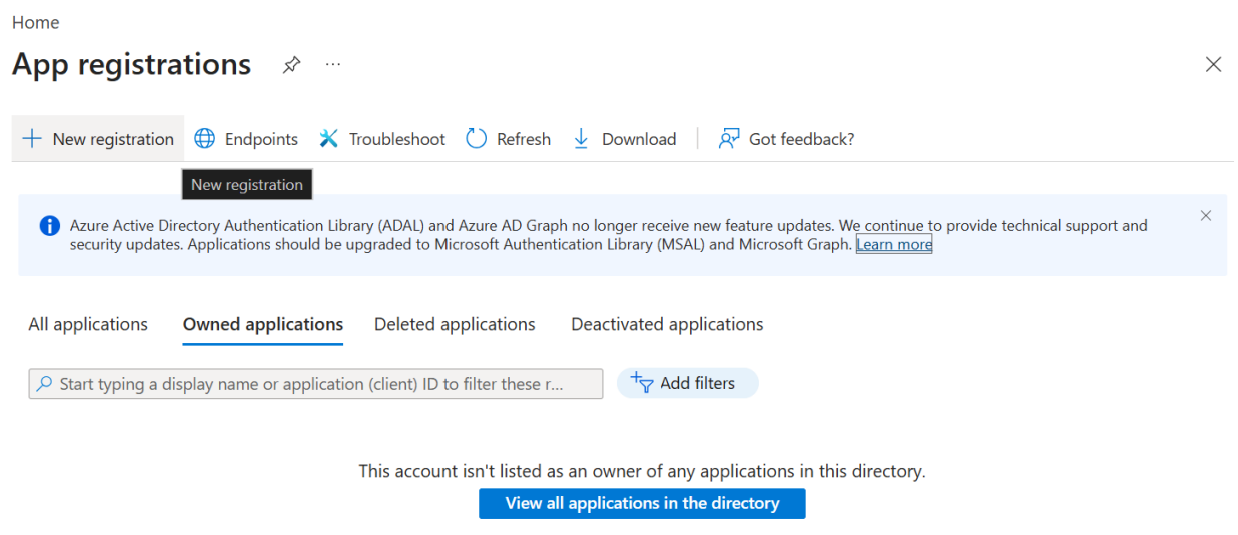Go to the Home breadcrumb
1238x535 pixels.
click(x=36, y=22)
